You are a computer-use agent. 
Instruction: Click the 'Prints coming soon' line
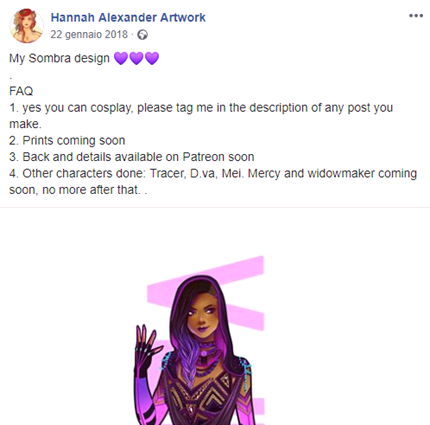[x=67, y=140]
